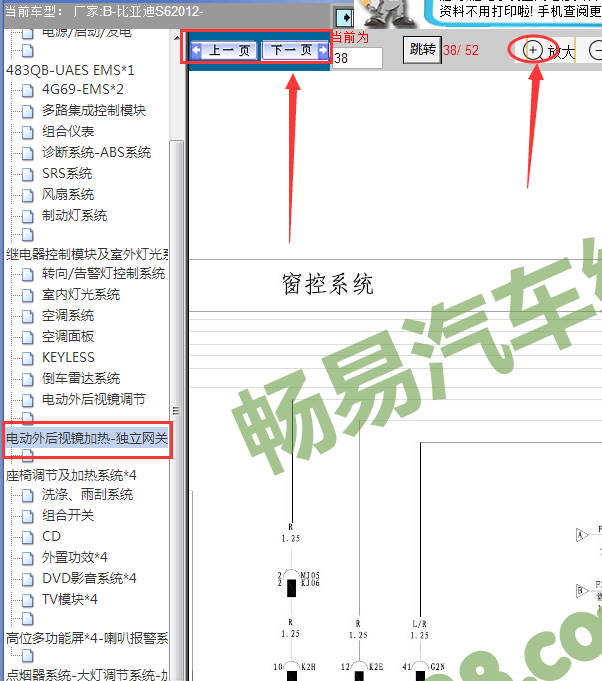Screen dimensions: 602x681
Task: Click the arrow icon beside the vehicle title bar
Action: coord(345,18)
